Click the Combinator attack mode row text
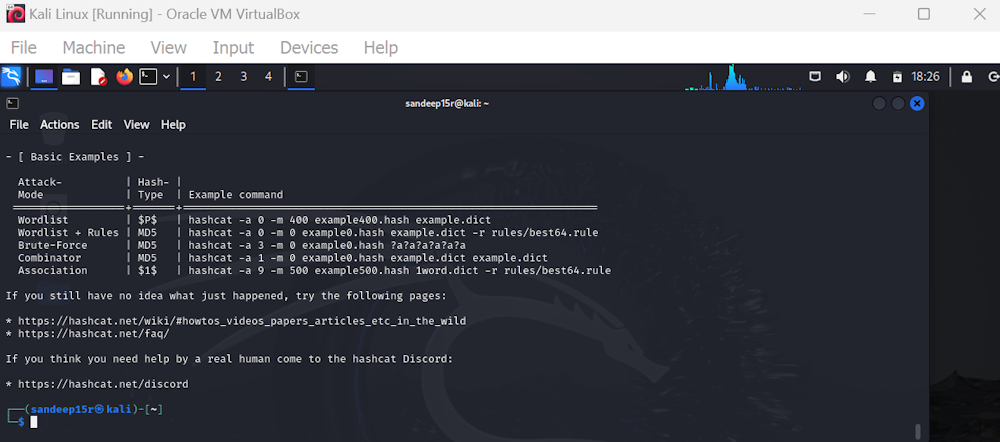This screenshot has width=1000, height=442. coord(49,258)
